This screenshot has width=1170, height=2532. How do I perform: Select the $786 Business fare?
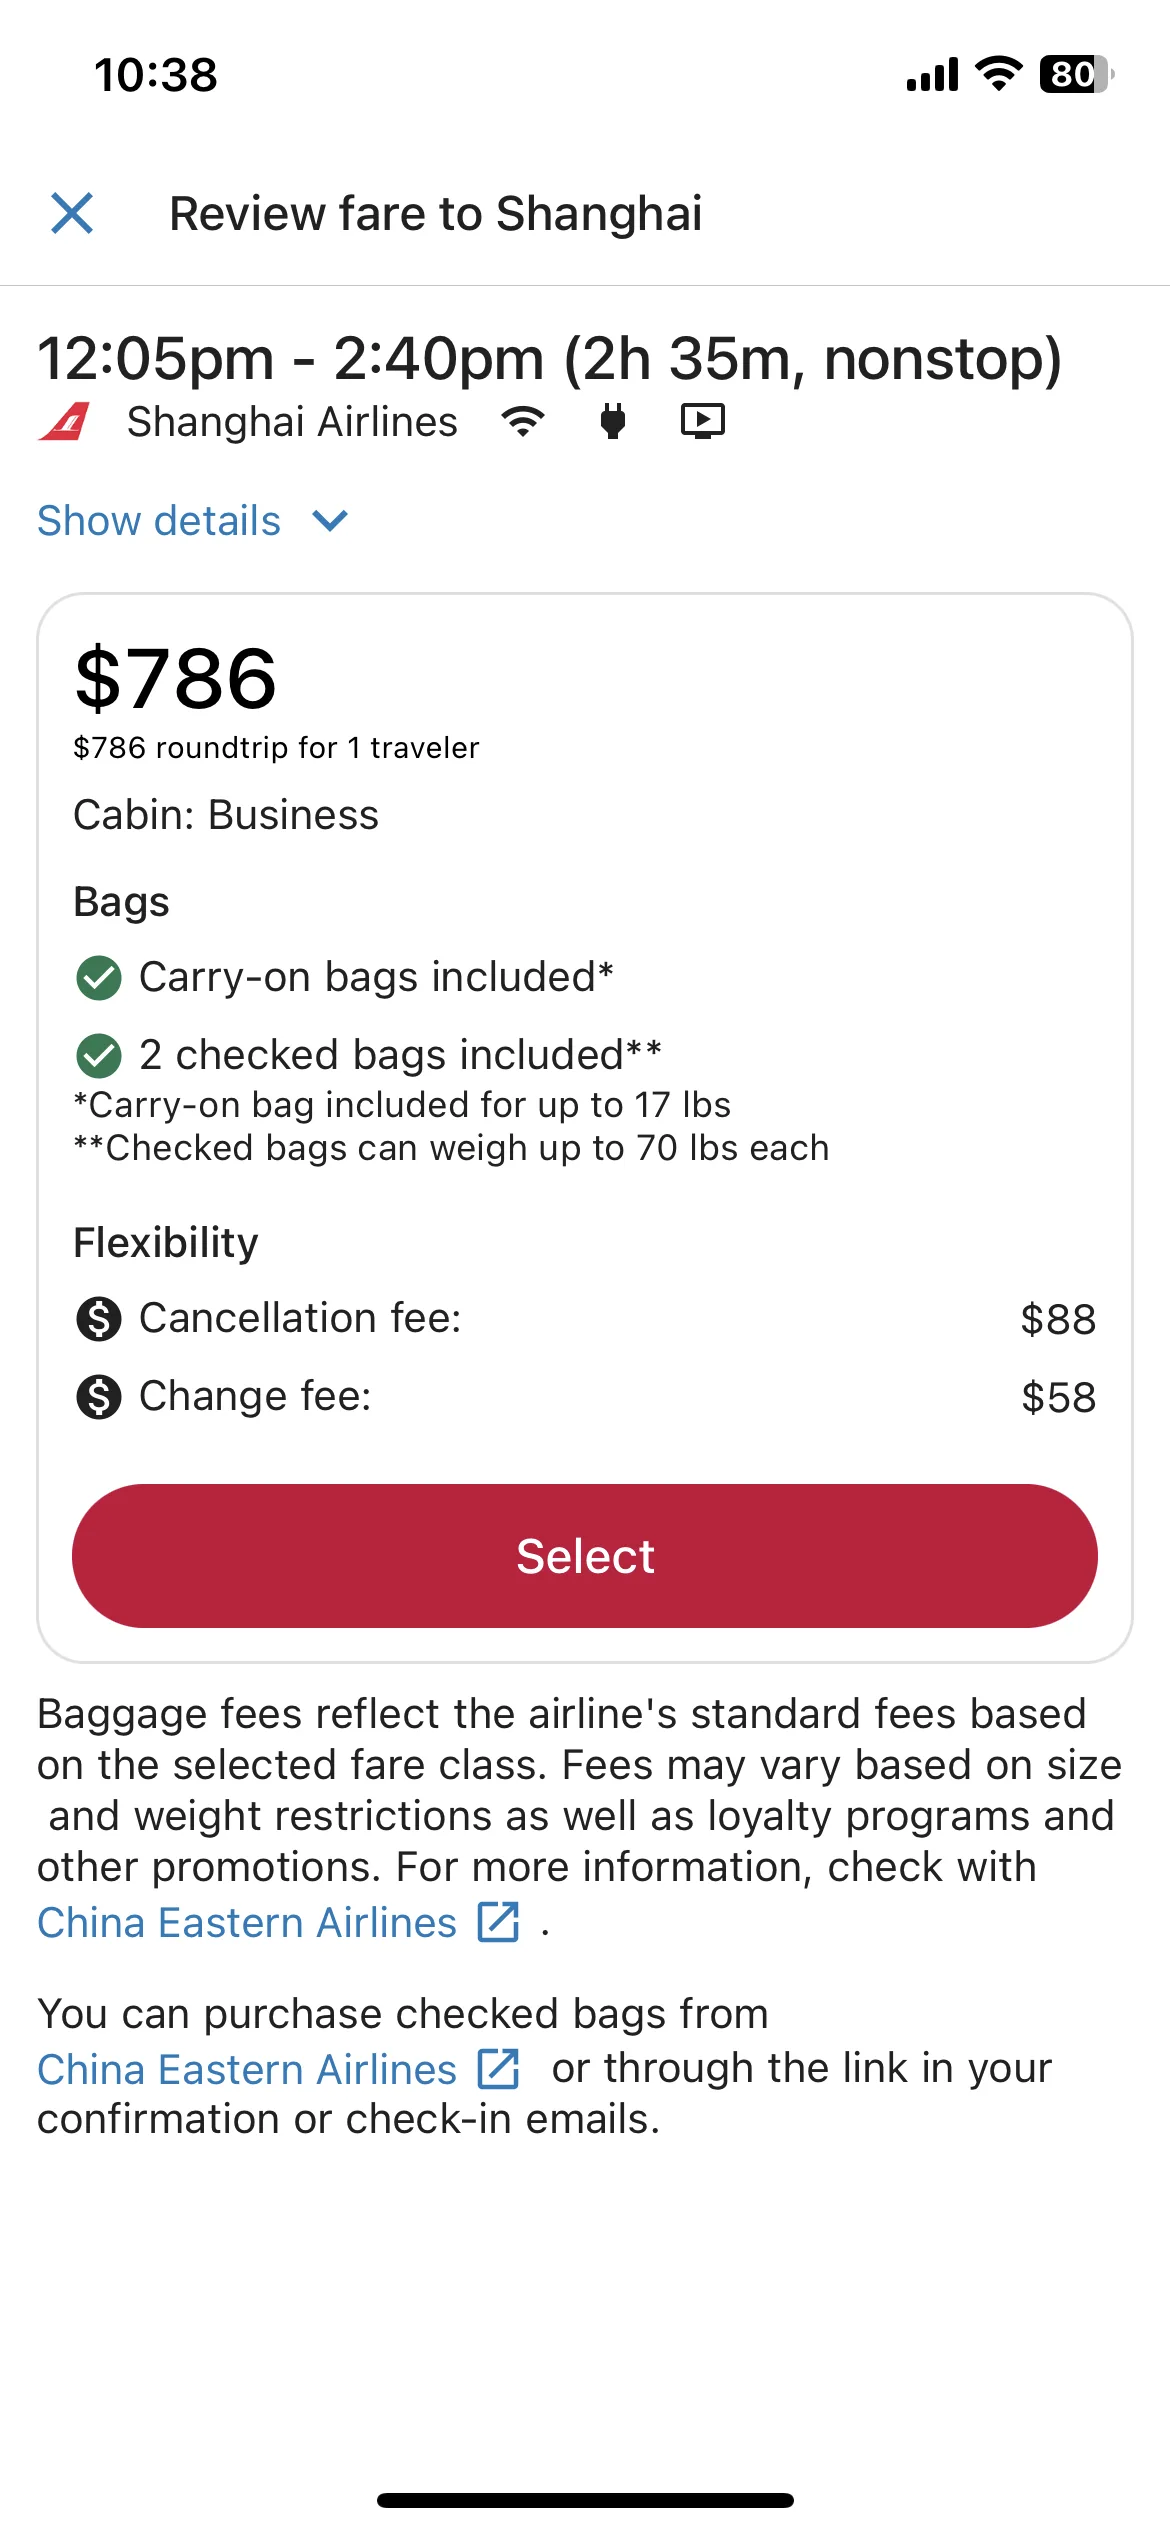tap(585, 1556)
